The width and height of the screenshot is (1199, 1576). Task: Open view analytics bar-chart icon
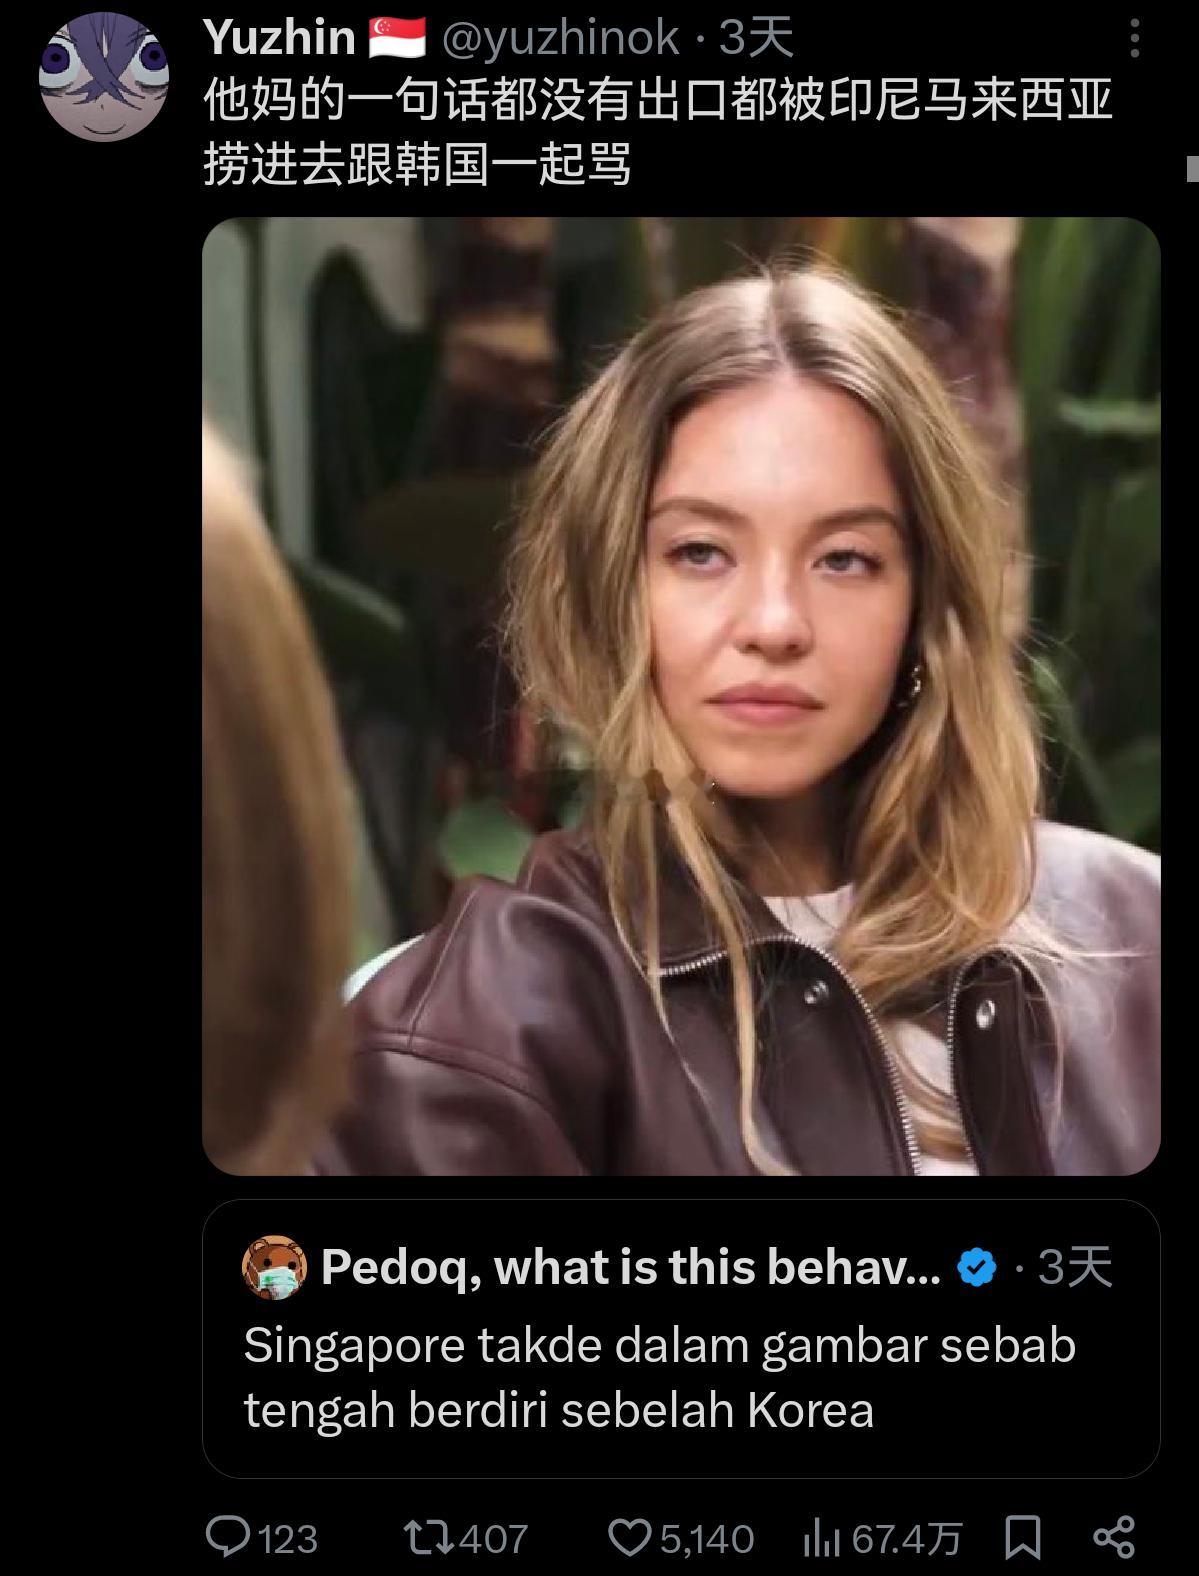point(822,1538)
